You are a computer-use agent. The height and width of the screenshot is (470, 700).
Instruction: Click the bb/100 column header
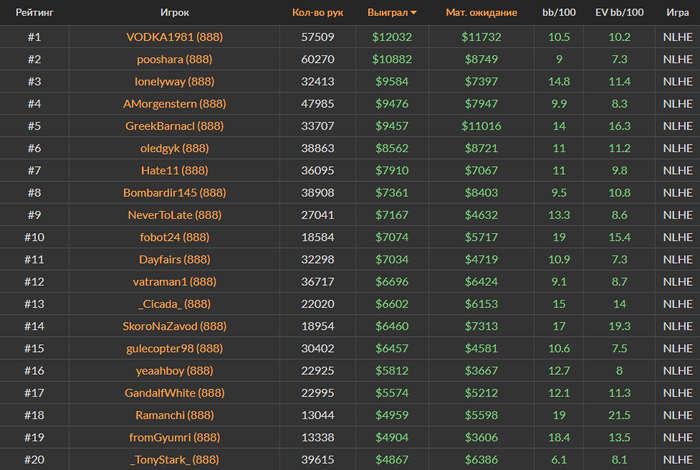pos(559,12)
